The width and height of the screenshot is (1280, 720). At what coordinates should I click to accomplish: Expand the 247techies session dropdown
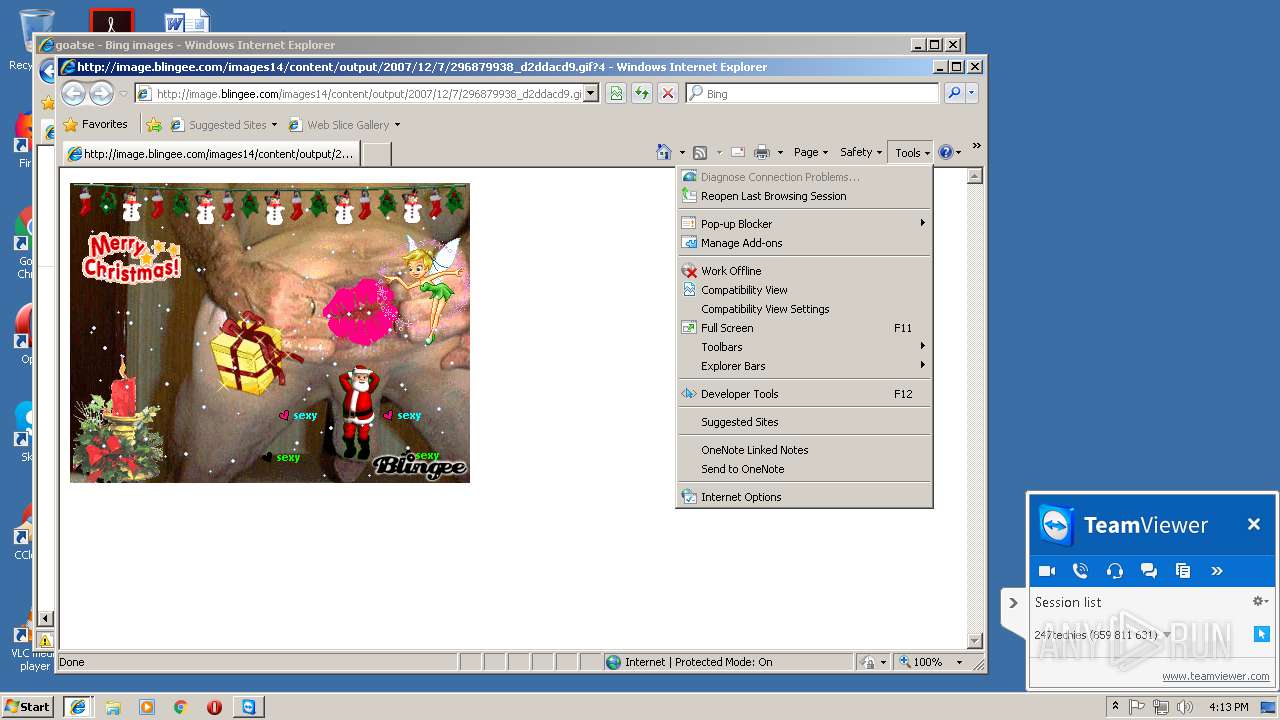click(1166, 635)
